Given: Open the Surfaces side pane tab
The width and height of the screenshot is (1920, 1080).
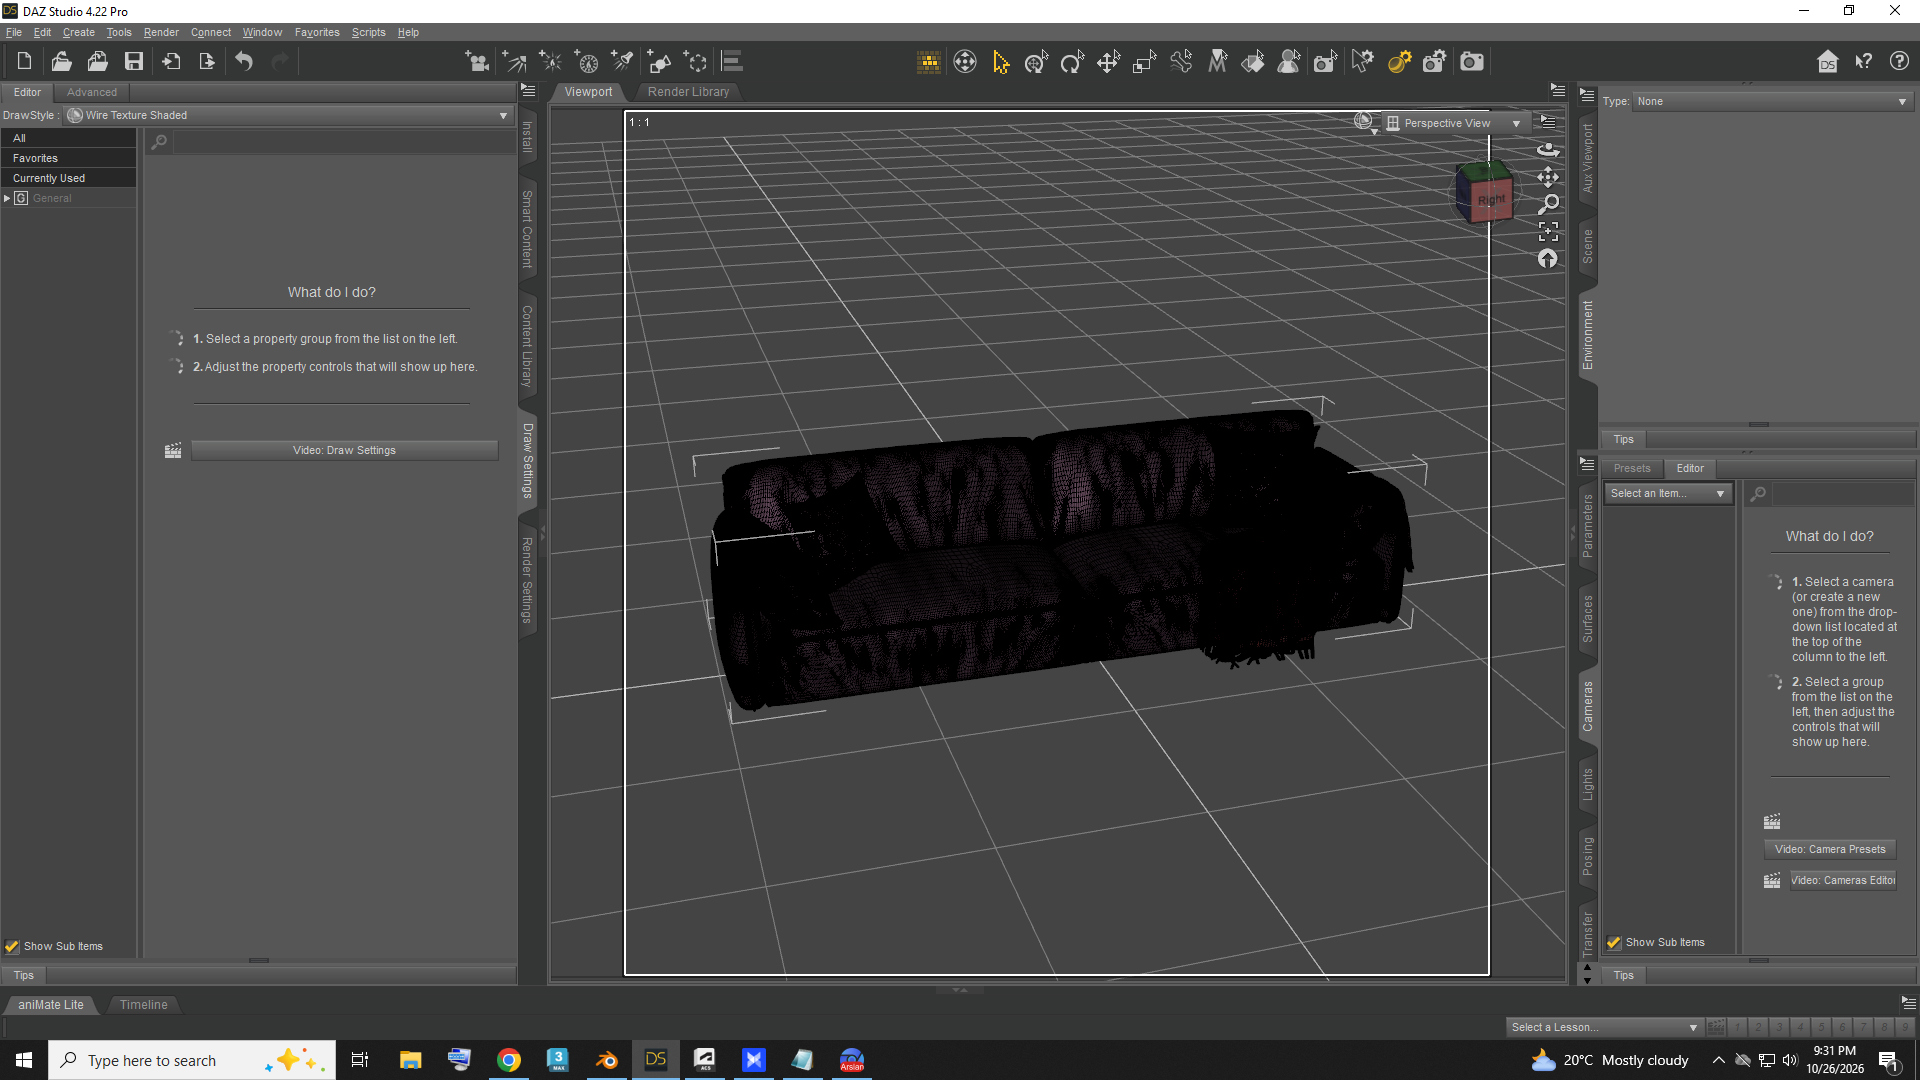Looking at the screenshot, I should (x=1587, y=619).
